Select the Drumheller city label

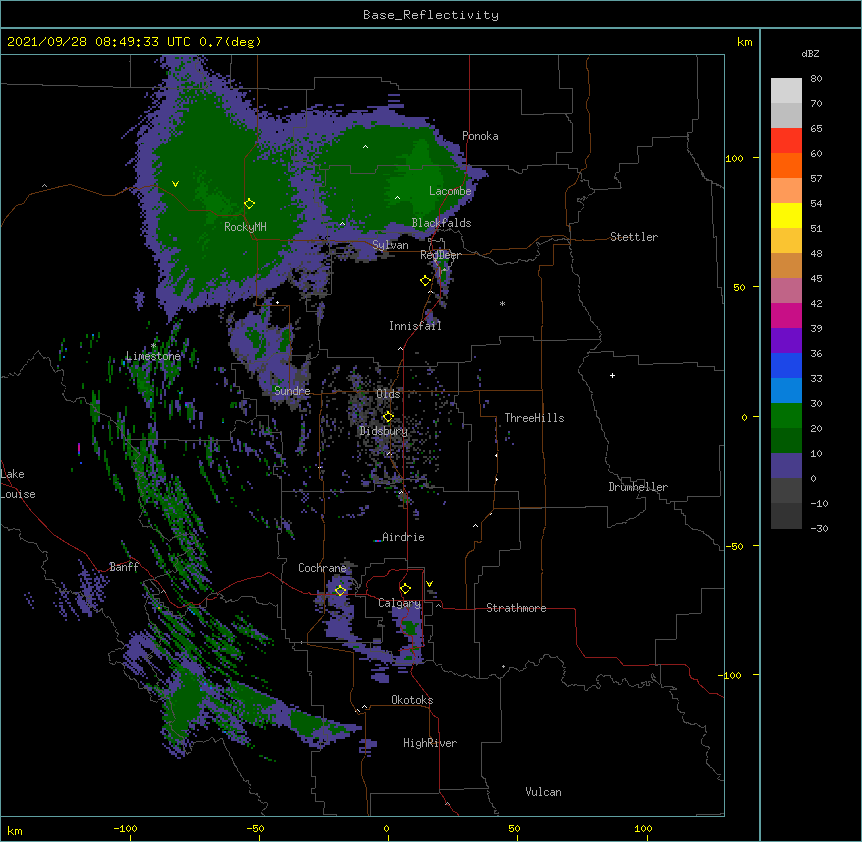(x=638, y=487)
